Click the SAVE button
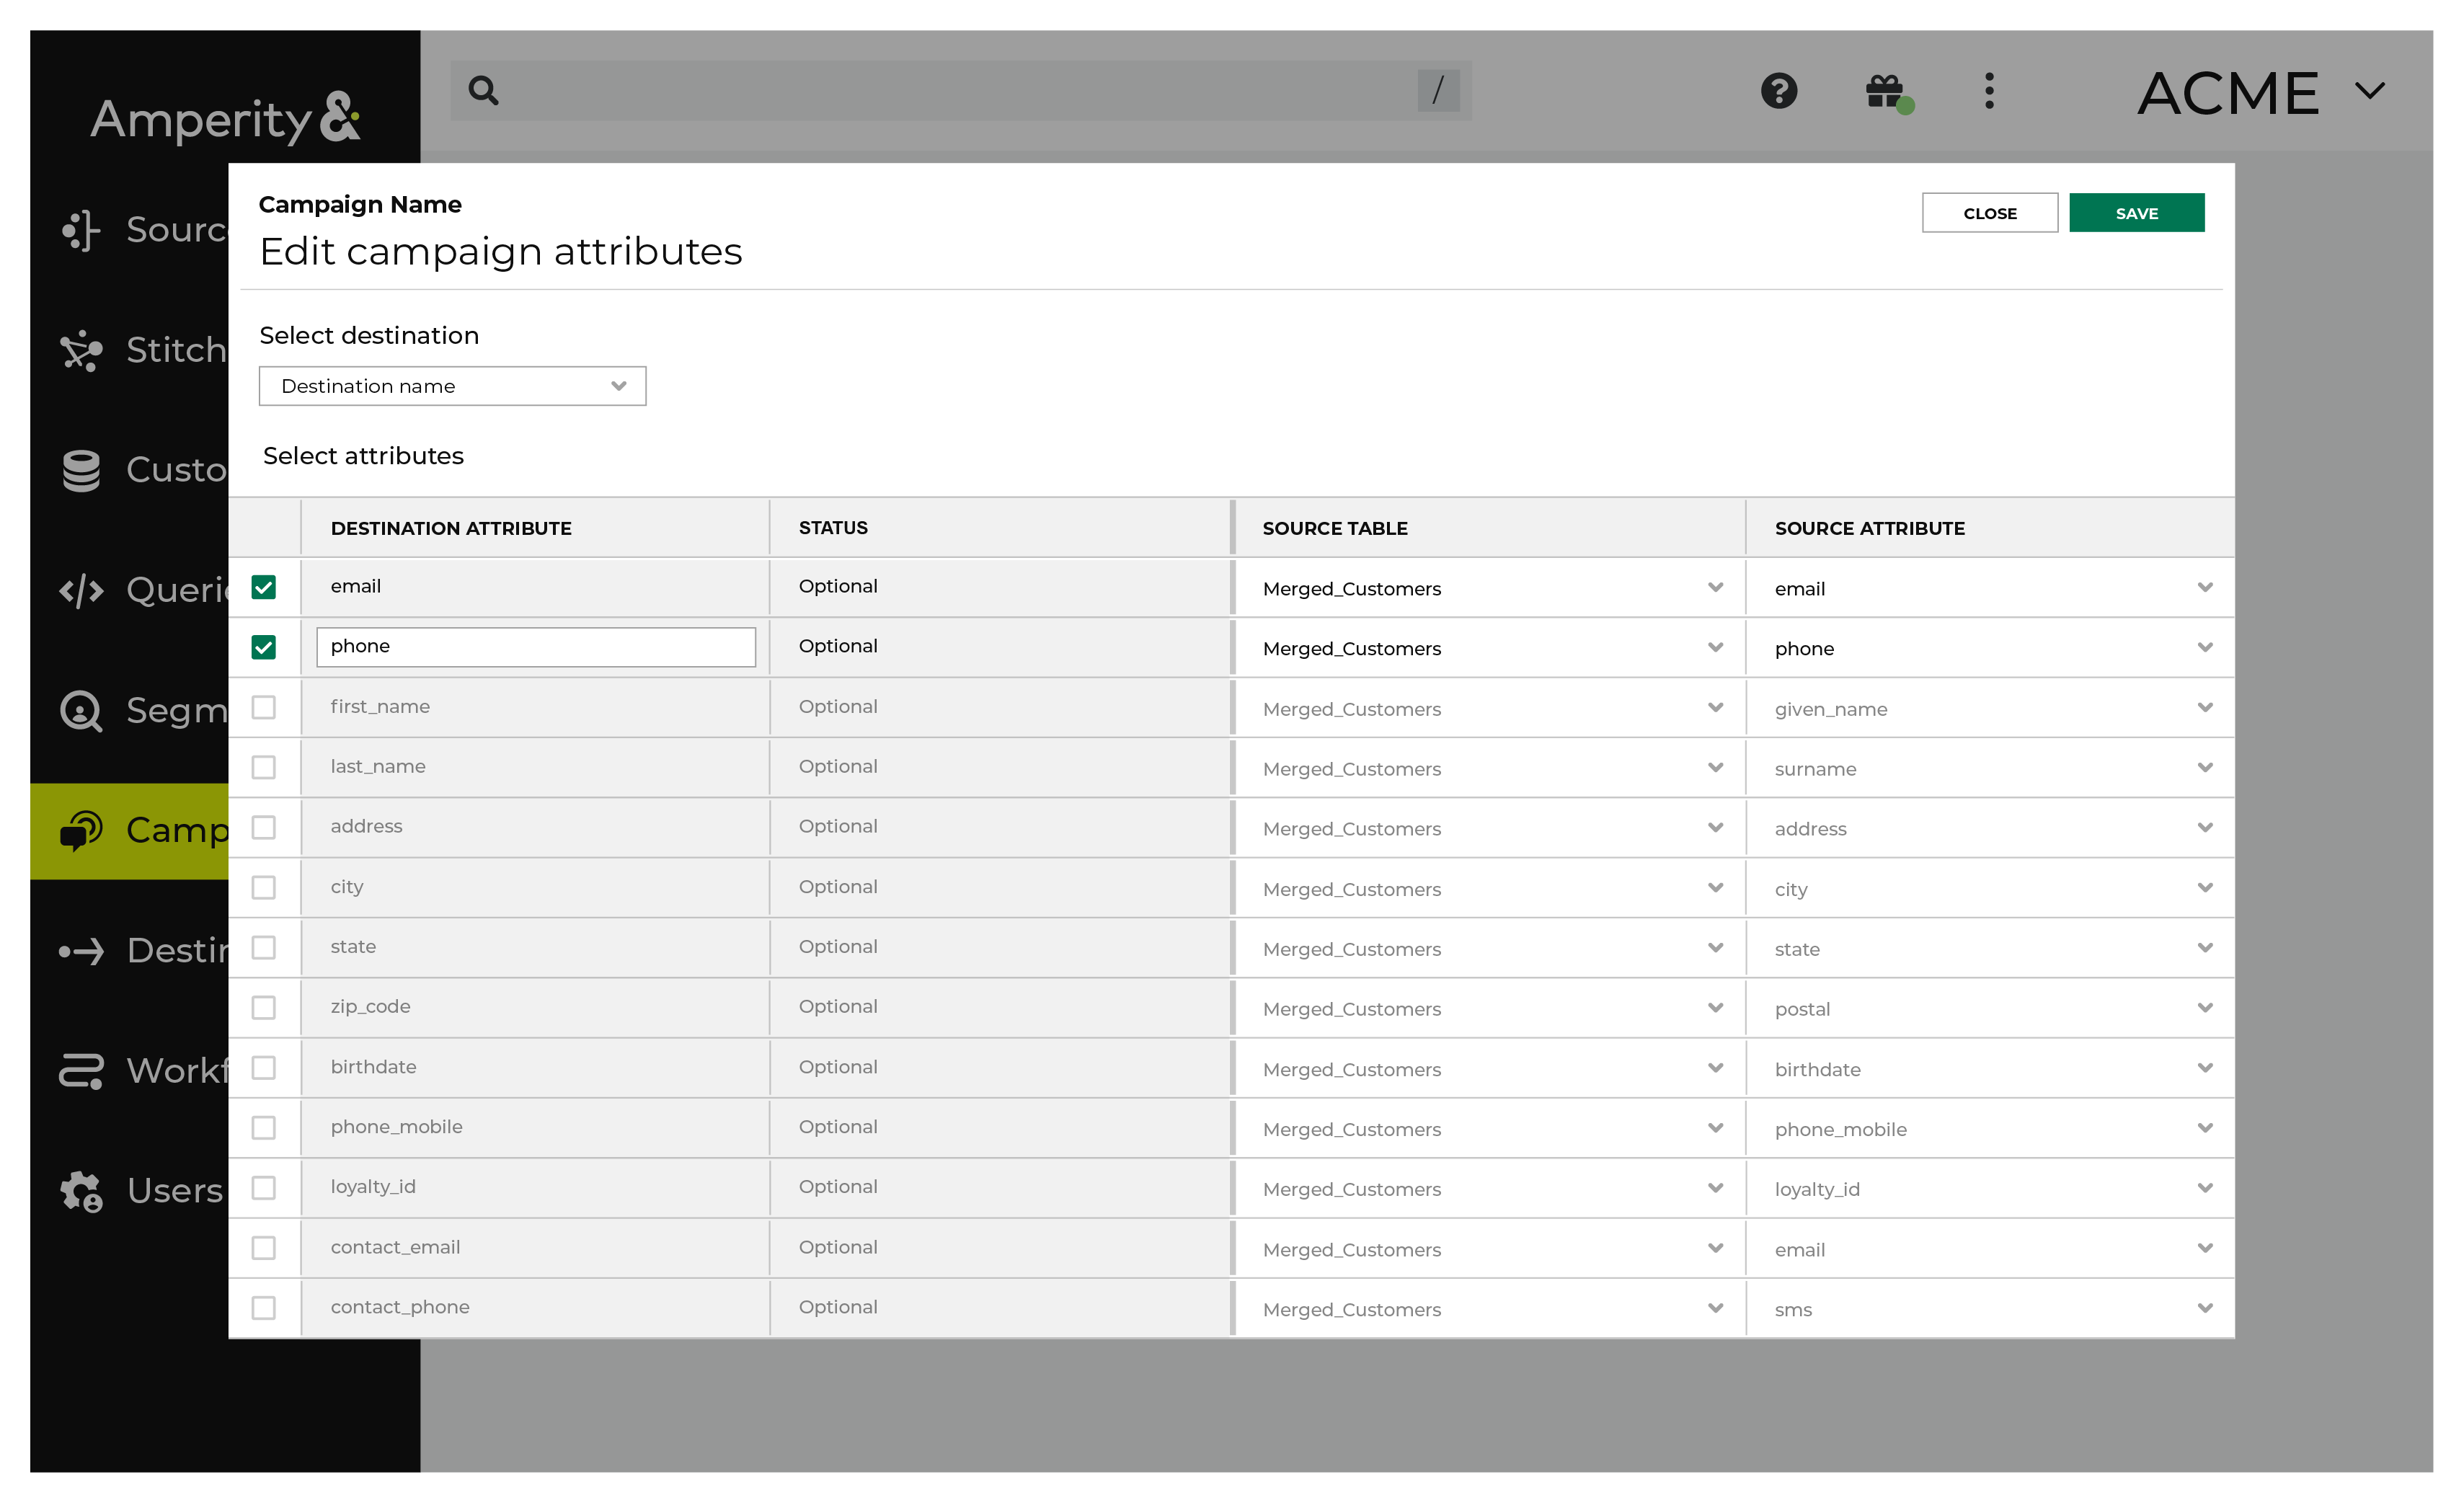2464x1503 pixels. 2136,213
